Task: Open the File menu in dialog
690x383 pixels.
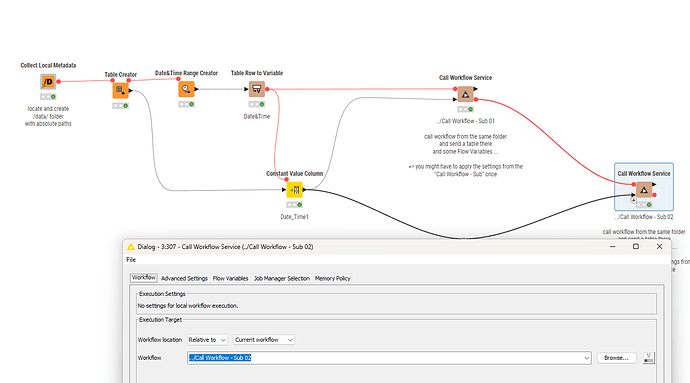Action: [131, 260]
